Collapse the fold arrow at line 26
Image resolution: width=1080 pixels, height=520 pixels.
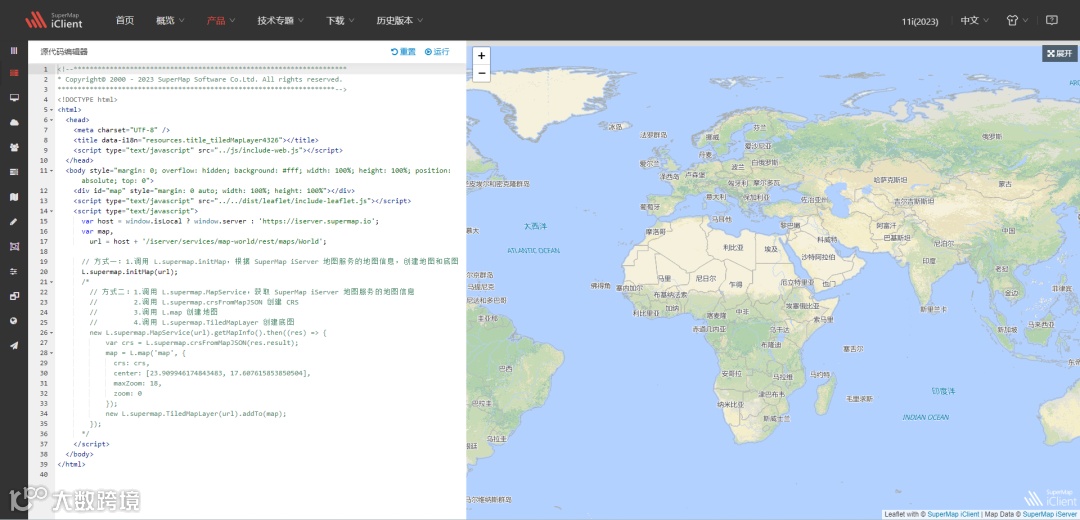(x=52, y=333)
